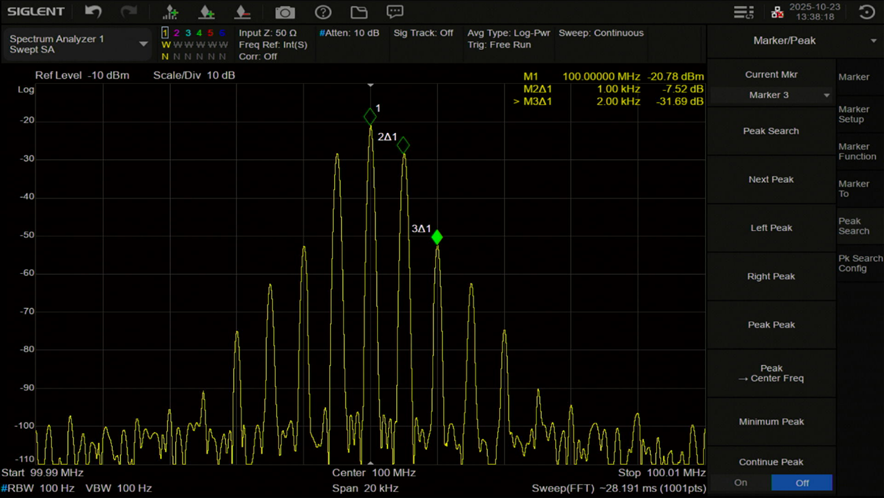
Task: Open help via the question mark icon
Action: tap(323, 12)
